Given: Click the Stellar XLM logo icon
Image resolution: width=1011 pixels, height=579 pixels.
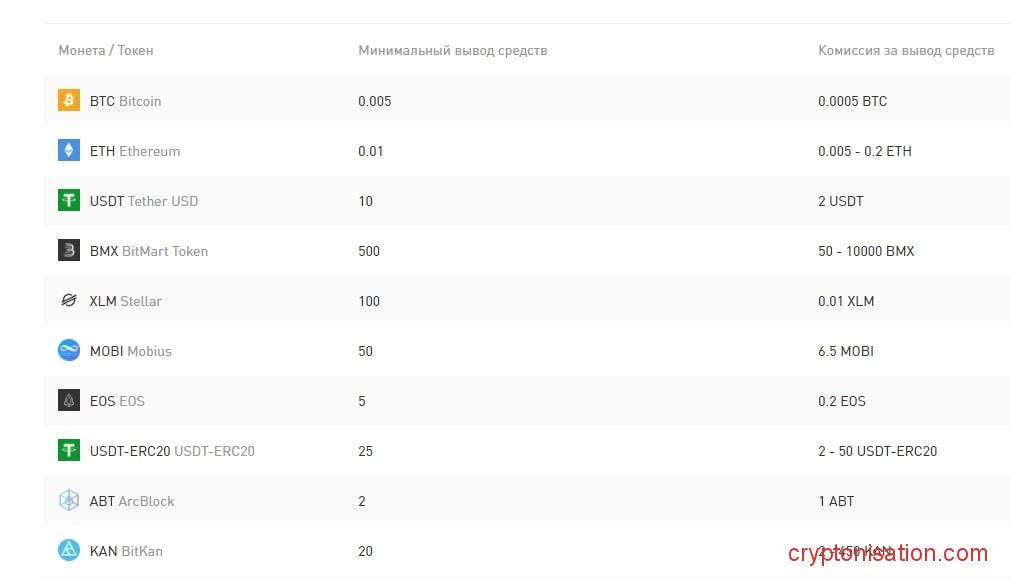Looking at the screenshot, I should (68, 300).
